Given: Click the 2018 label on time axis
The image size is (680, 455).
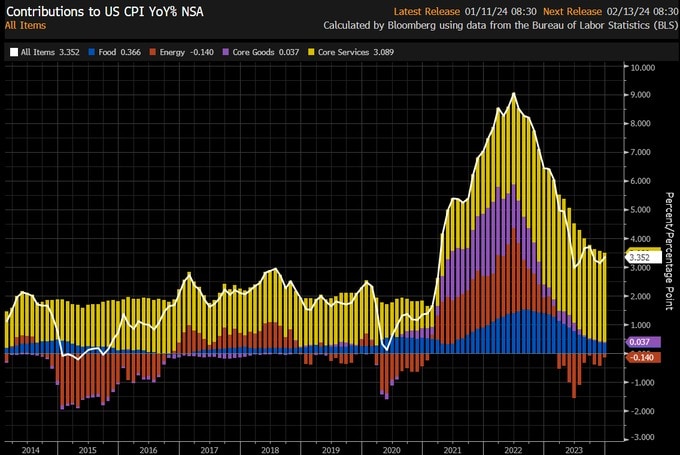Looking at the screenshot, I should [x=270, y=450].
